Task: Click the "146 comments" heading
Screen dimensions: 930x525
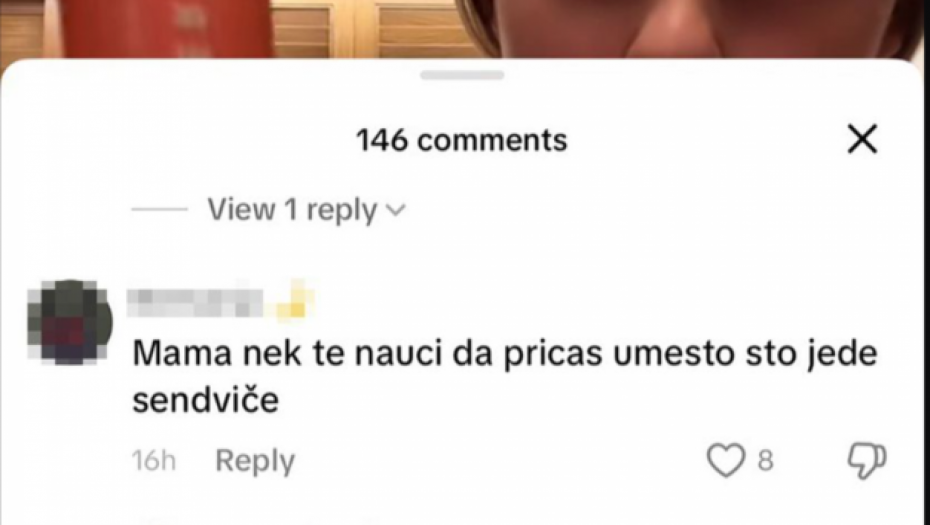Action: coord(461,141)
